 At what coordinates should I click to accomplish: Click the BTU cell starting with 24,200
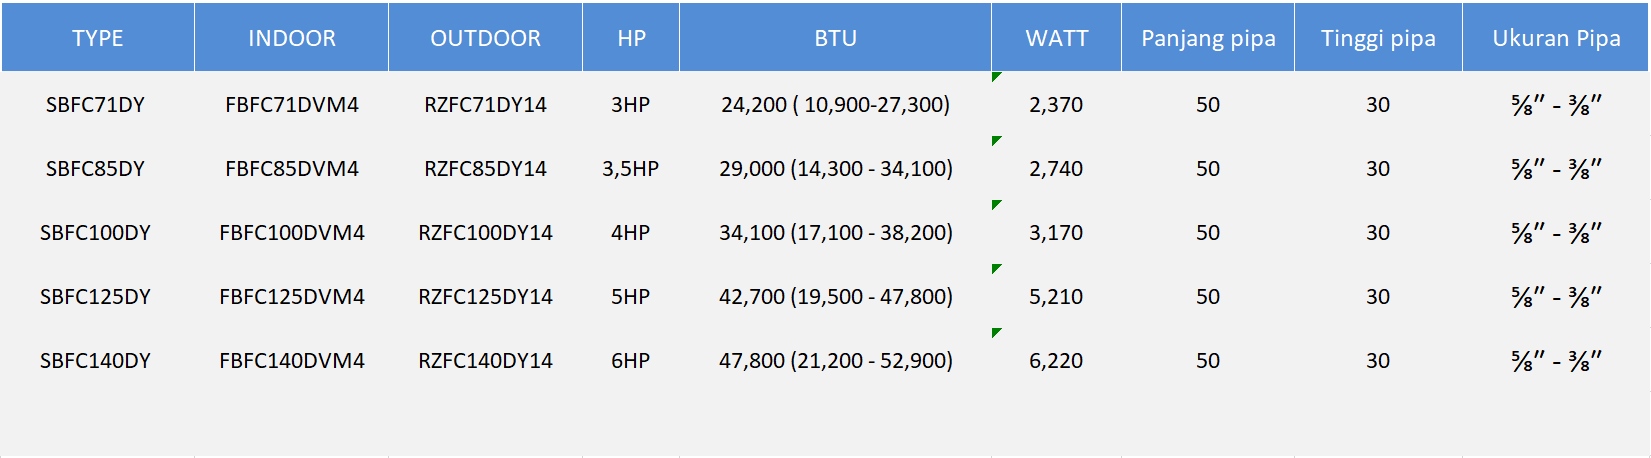(x=835, y=104)
